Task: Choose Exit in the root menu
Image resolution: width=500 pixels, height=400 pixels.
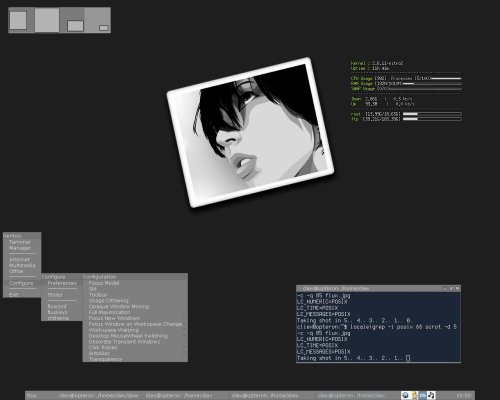Action: click(22, 295)
